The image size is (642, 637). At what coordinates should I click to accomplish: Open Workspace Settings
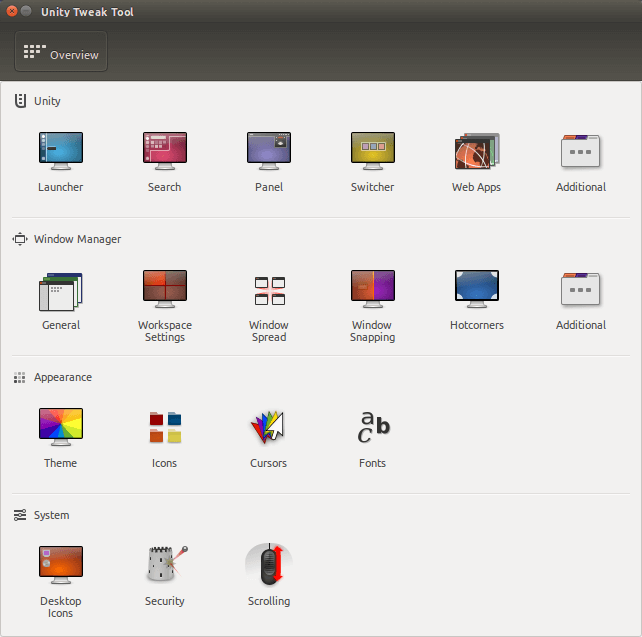point(165,289)
